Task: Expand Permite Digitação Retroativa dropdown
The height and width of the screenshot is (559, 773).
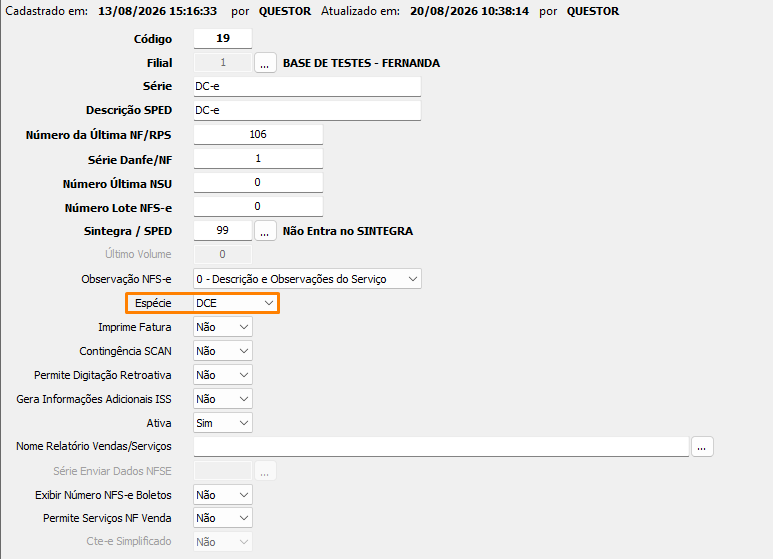Action: coord(223,375)
